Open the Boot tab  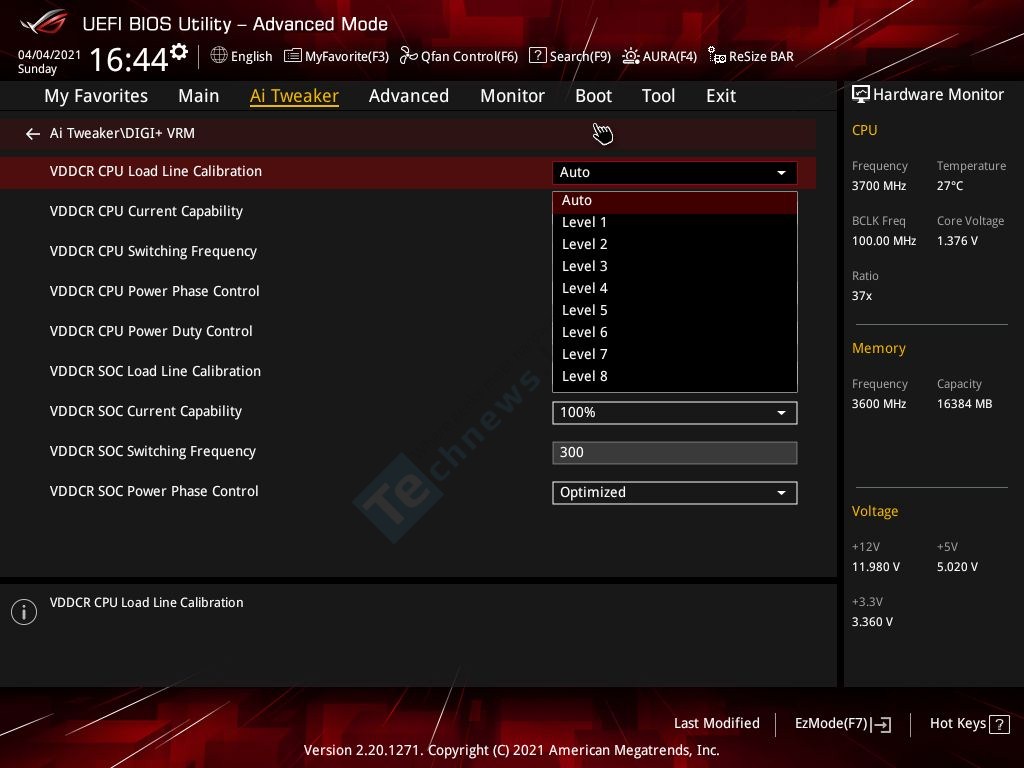(594, 96)
